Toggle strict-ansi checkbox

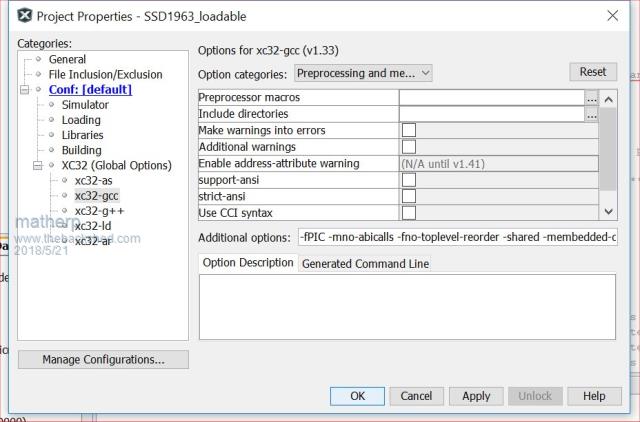click(x=409, y=196)
